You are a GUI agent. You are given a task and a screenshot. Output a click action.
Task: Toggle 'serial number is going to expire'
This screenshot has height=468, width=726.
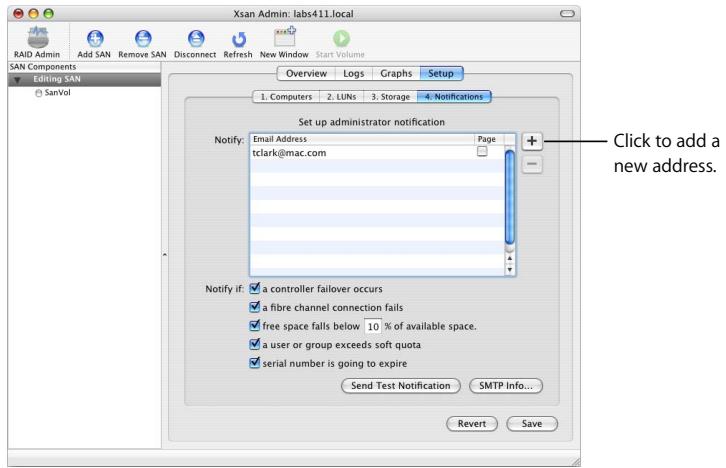click(254, 362)
